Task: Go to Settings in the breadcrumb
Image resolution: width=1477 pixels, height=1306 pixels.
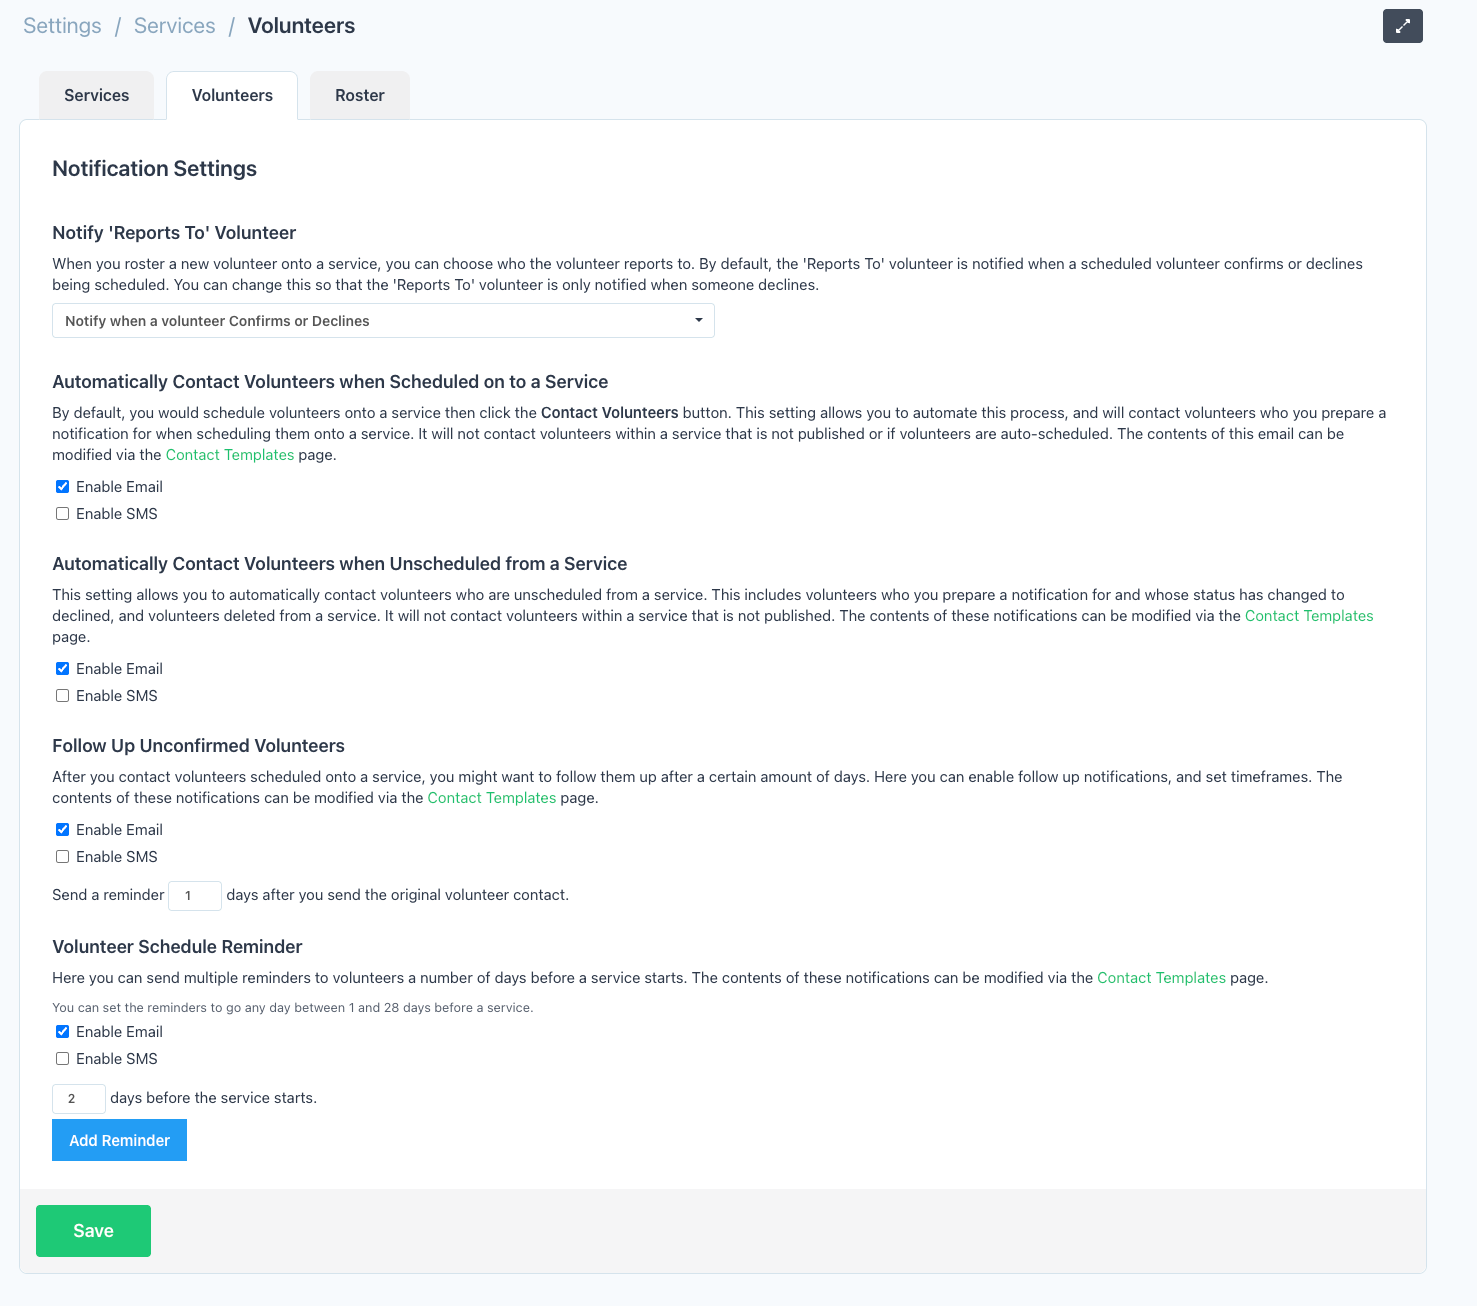Action: click(62, 26)
